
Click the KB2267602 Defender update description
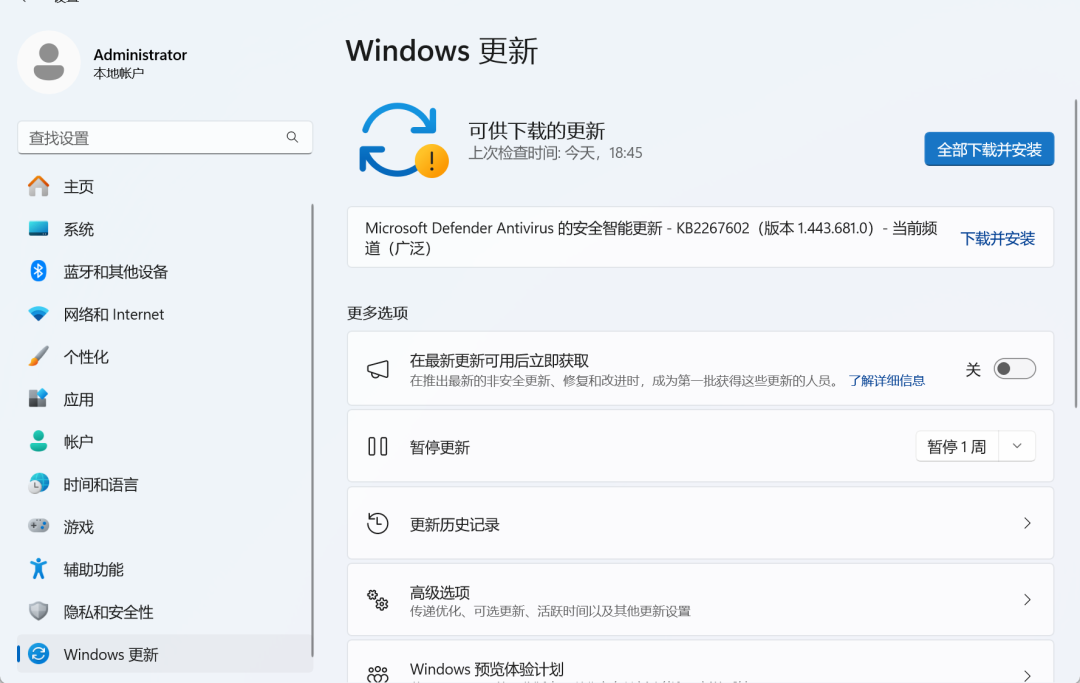tap(651, 238)
